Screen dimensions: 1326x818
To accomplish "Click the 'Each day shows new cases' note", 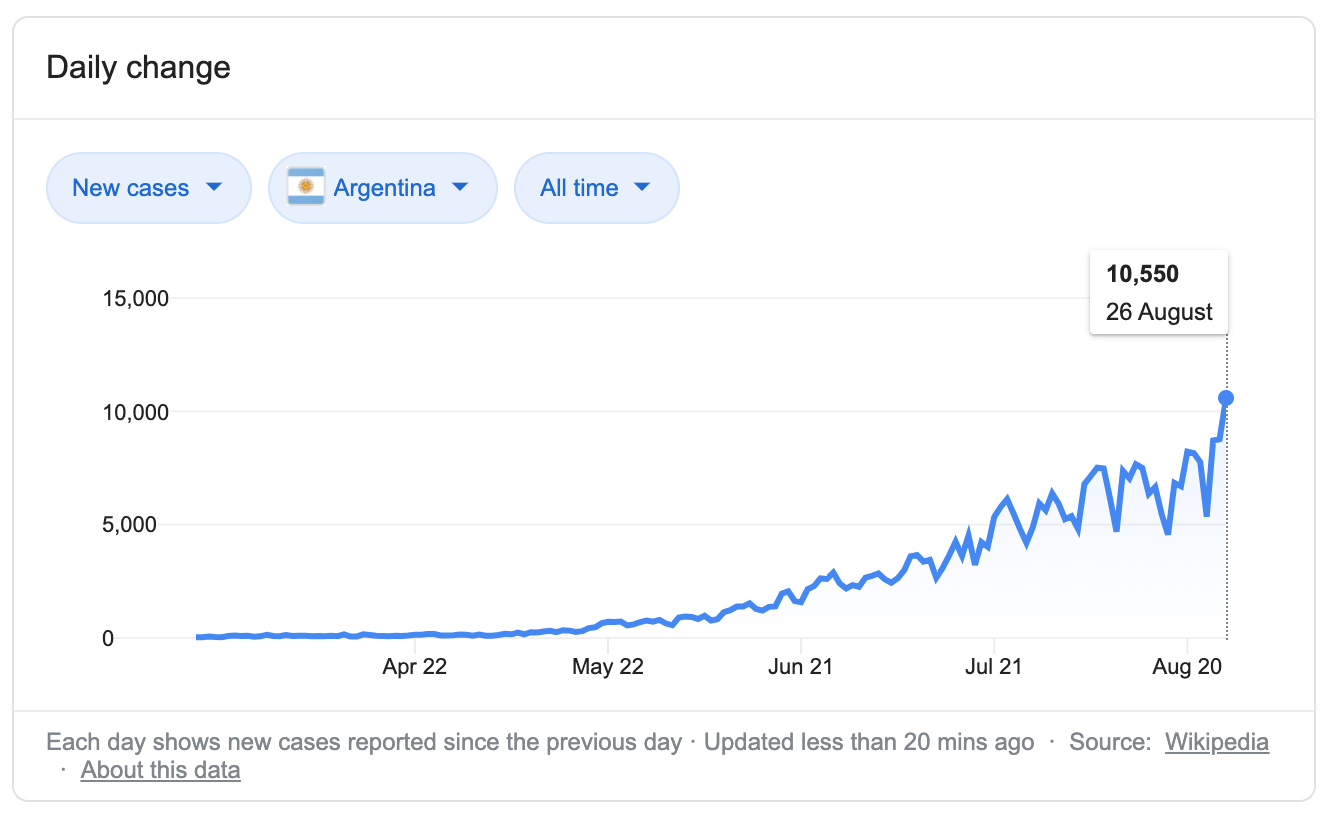I will (x=364, y=742).
